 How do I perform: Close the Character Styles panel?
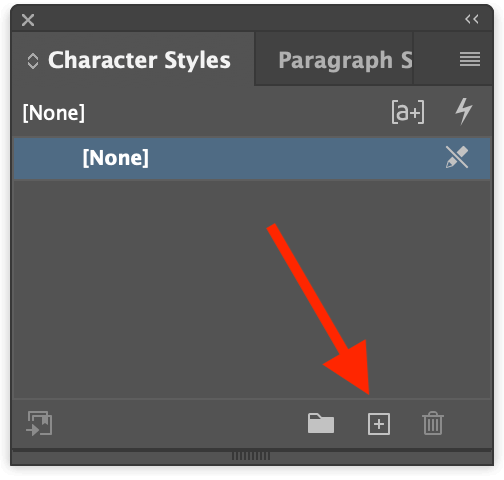[x=28, y=20]
